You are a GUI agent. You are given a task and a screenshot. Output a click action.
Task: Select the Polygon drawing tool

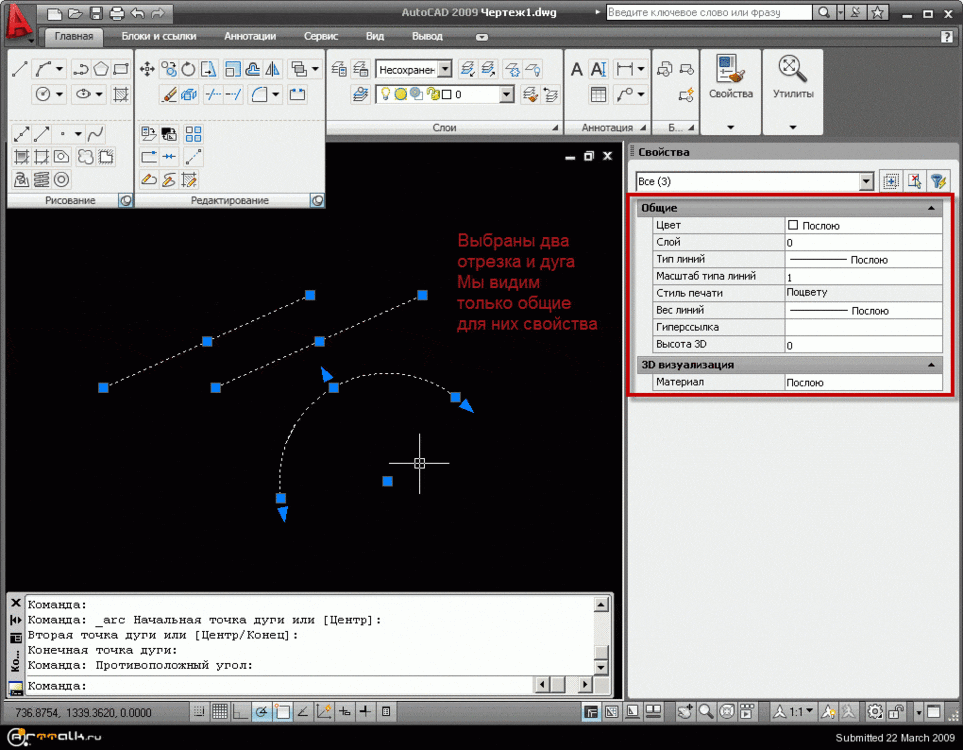click(x=101, y=69)
